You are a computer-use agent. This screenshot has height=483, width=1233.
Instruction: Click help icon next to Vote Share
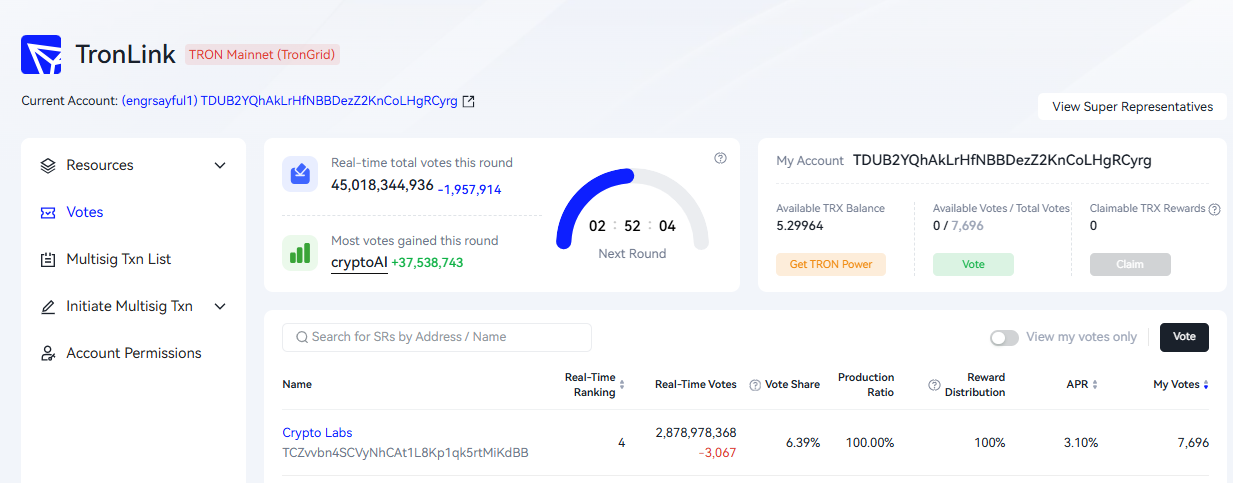(755, 385)
